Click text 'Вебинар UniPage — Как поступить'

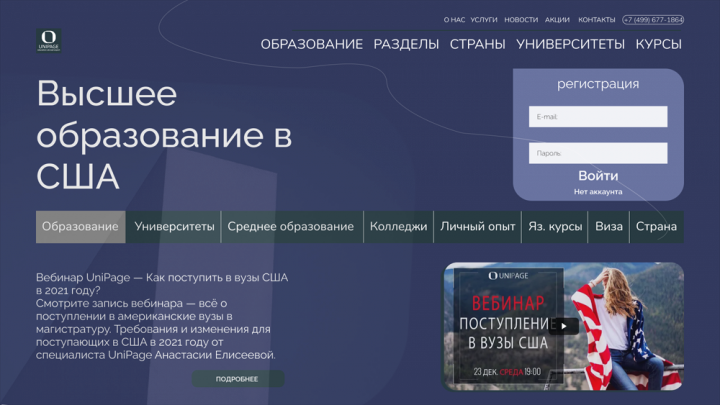click(x=131, y=278)
